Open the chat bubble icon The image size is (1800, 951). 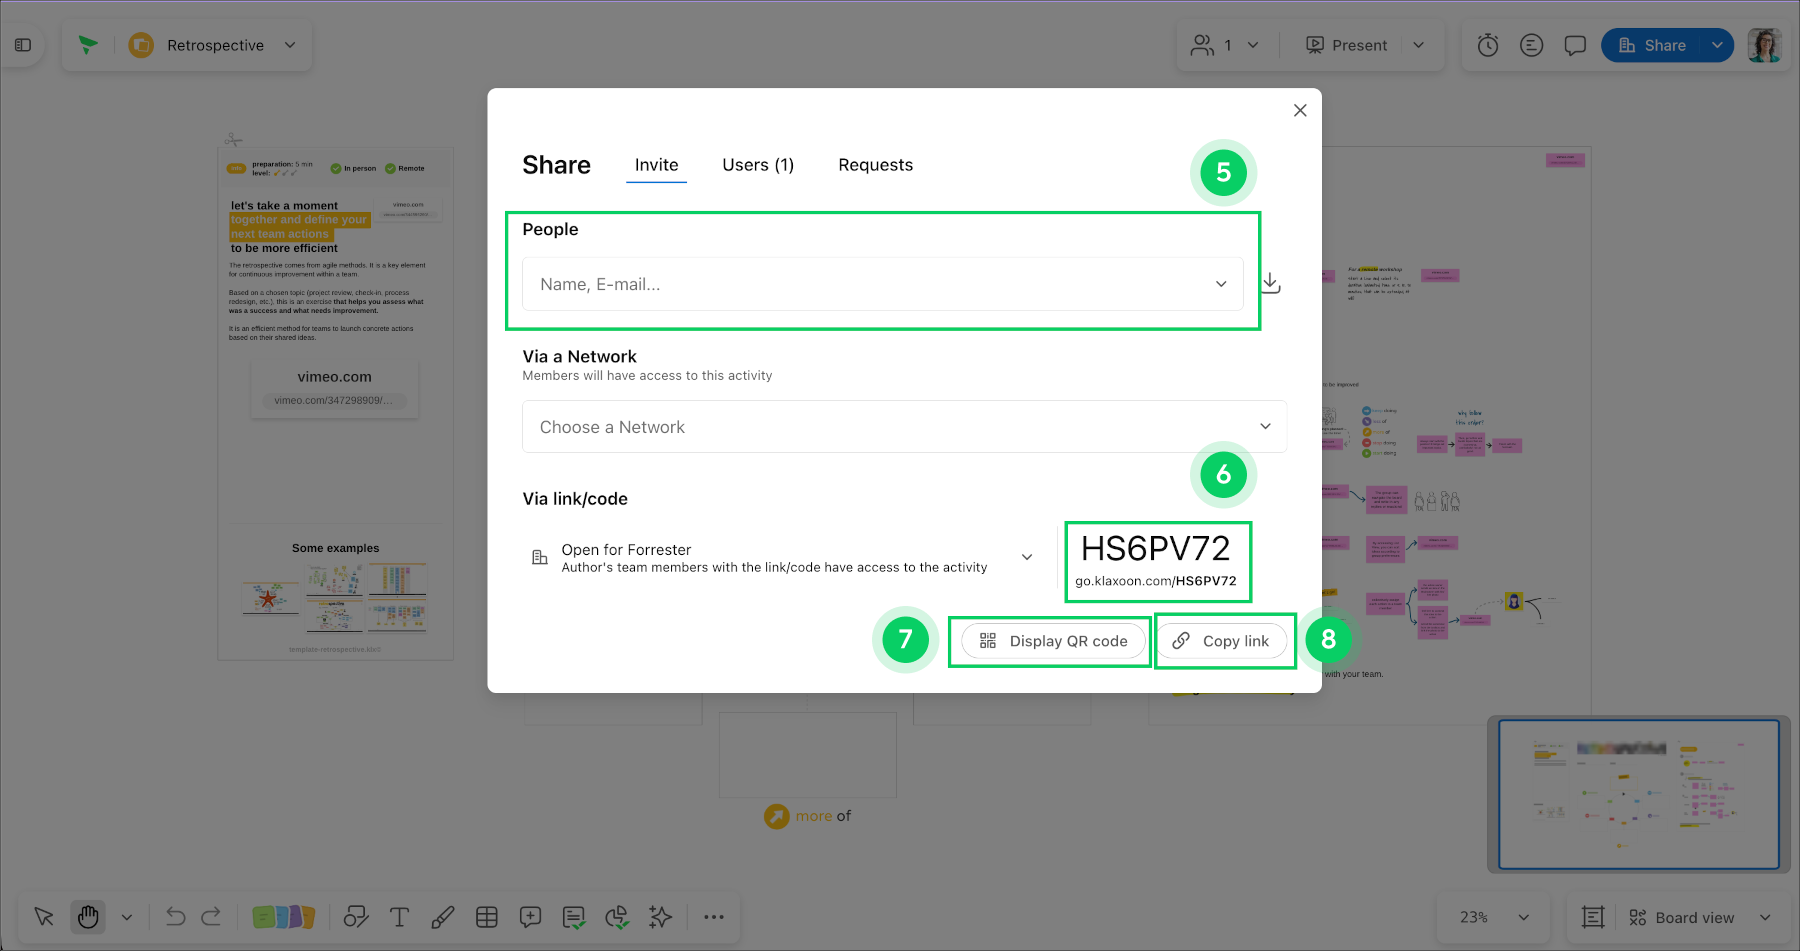[x=1575, y=45]
